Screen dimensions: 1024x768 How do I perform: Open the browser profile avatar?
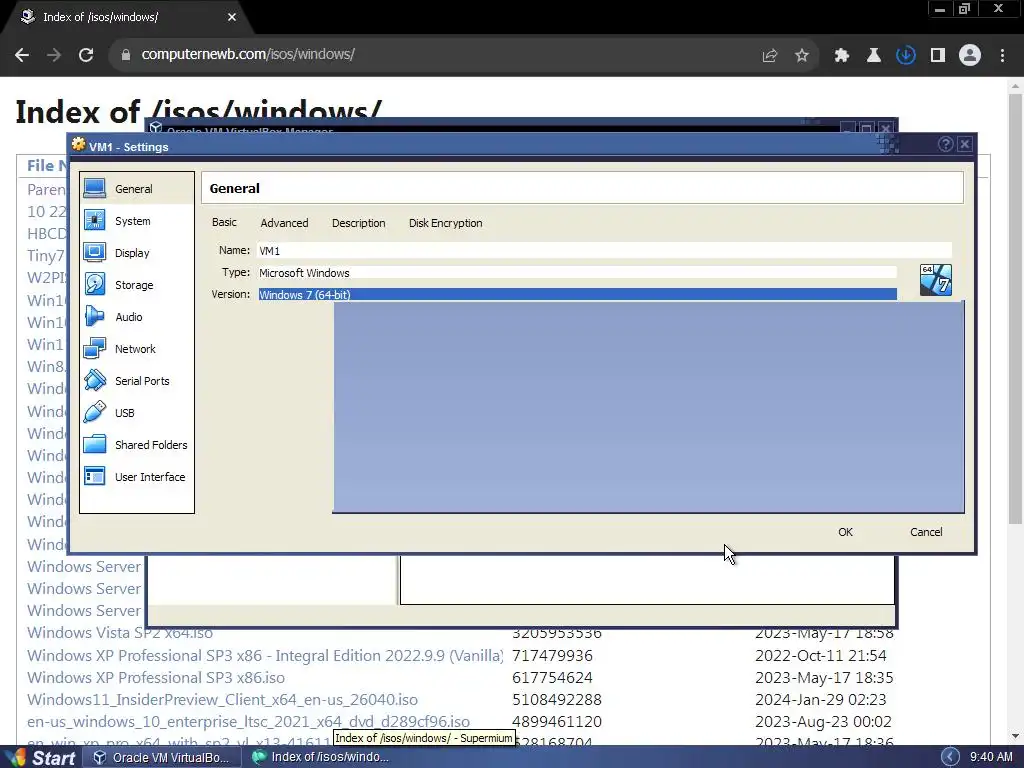[x=970, y=56]
